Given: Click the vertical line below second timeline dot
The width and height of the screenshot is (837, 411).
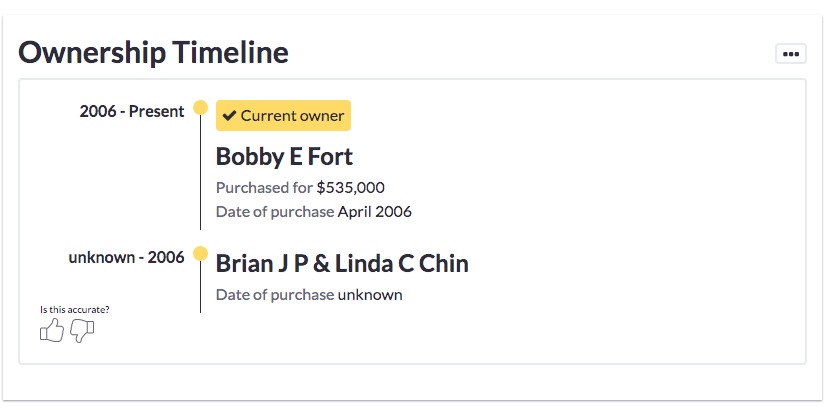Looking at the screenshot, I should point(201,287).
